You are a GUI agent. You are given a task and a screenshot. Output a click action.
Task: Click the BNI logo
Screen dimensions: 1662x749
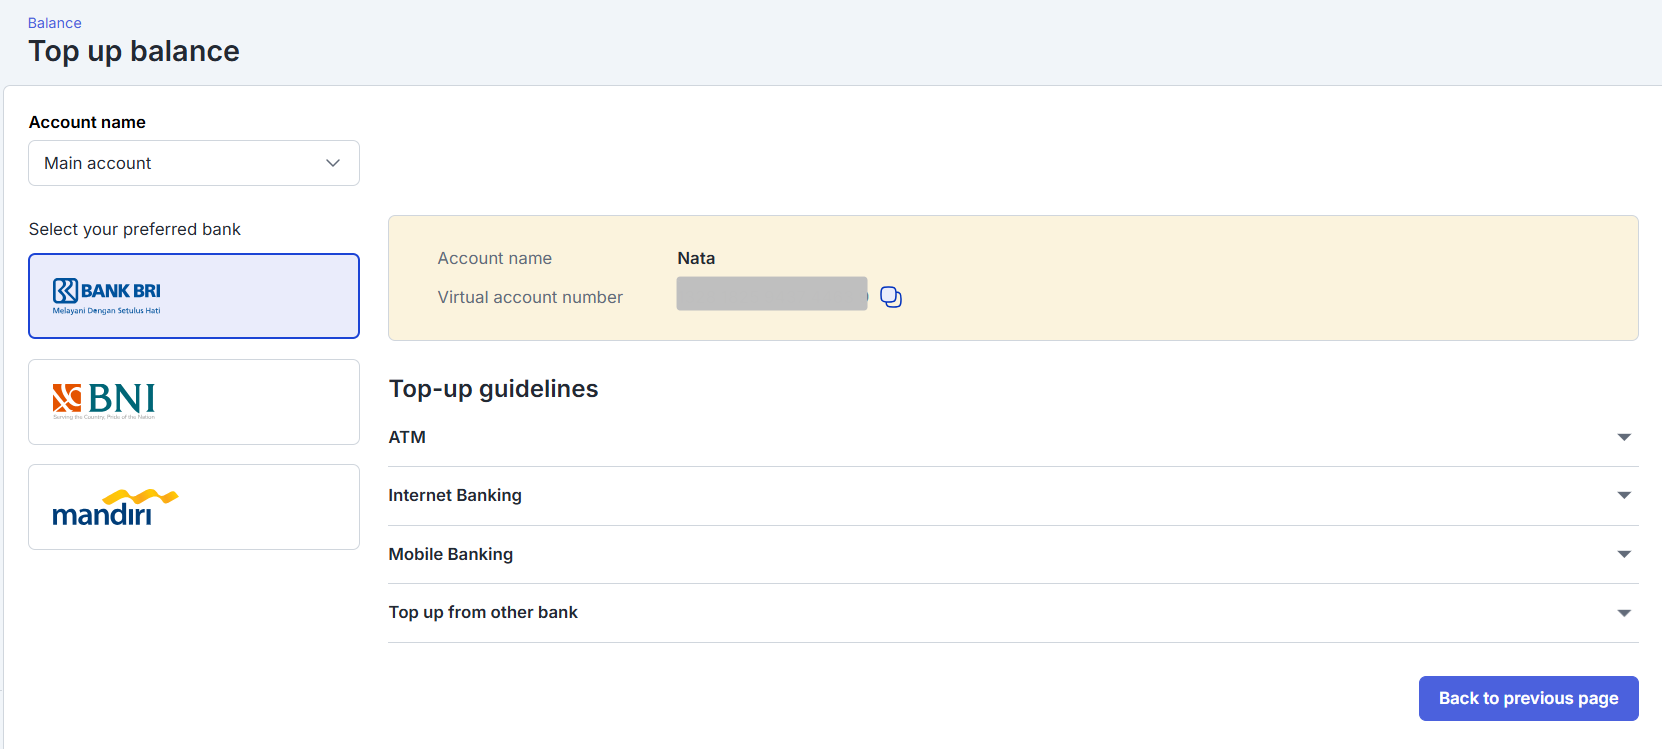(104, 401)
